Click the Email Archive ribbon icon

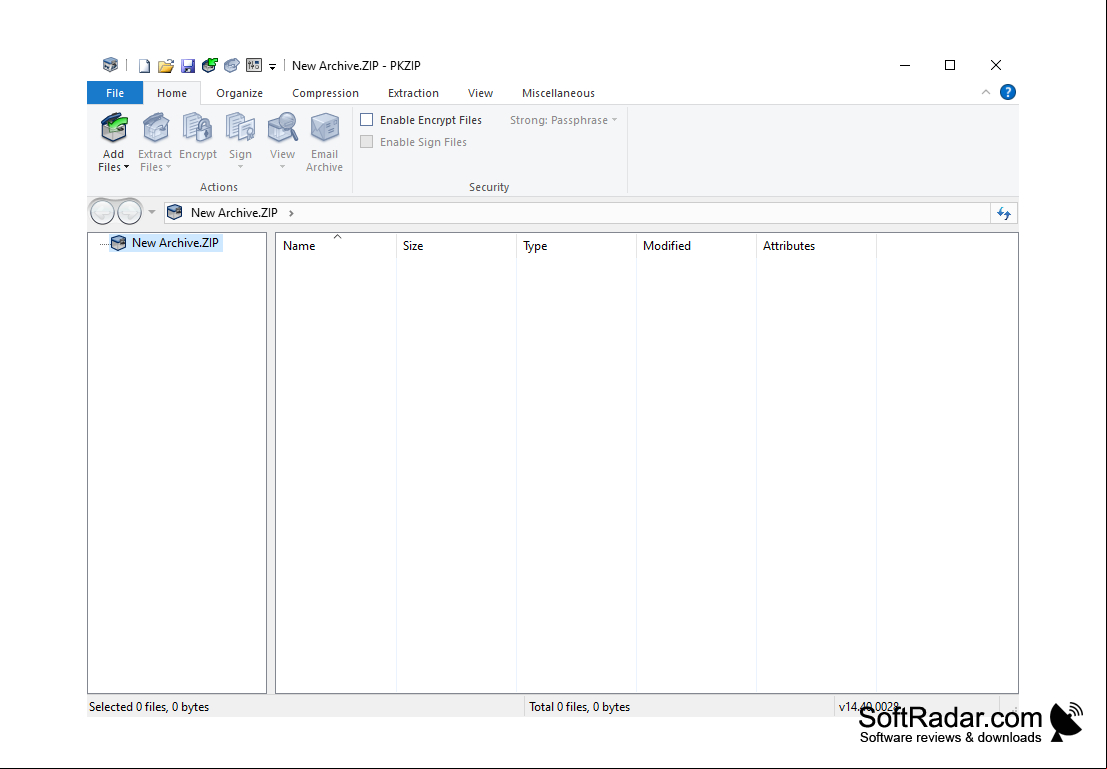325,128
